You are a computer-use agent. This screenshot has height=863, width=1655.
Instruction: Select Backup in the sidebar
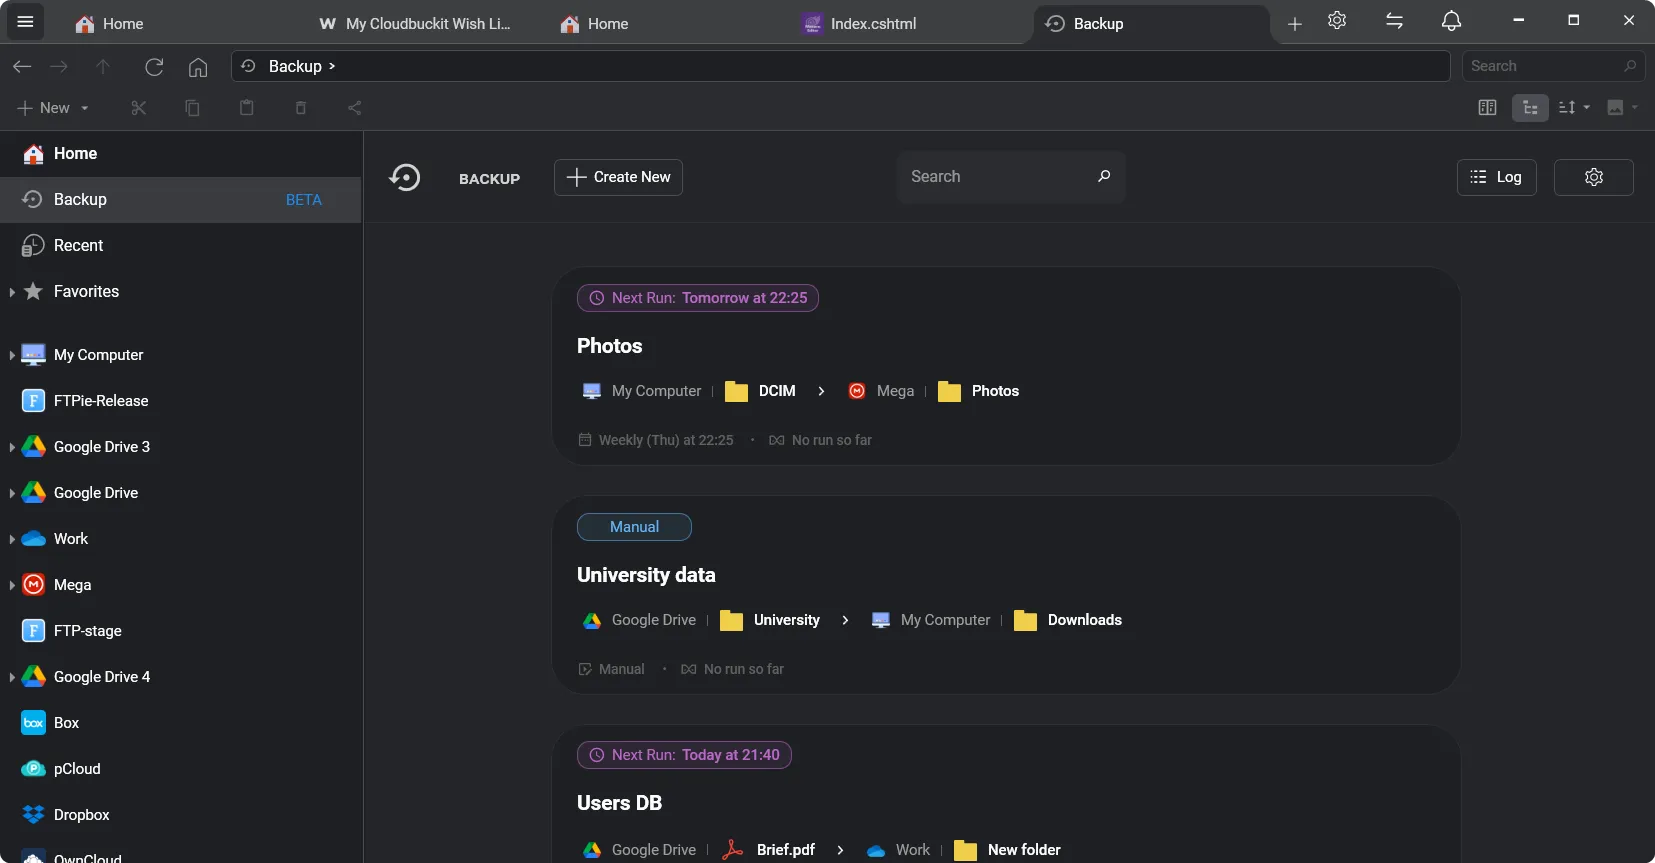click(180, 200)
